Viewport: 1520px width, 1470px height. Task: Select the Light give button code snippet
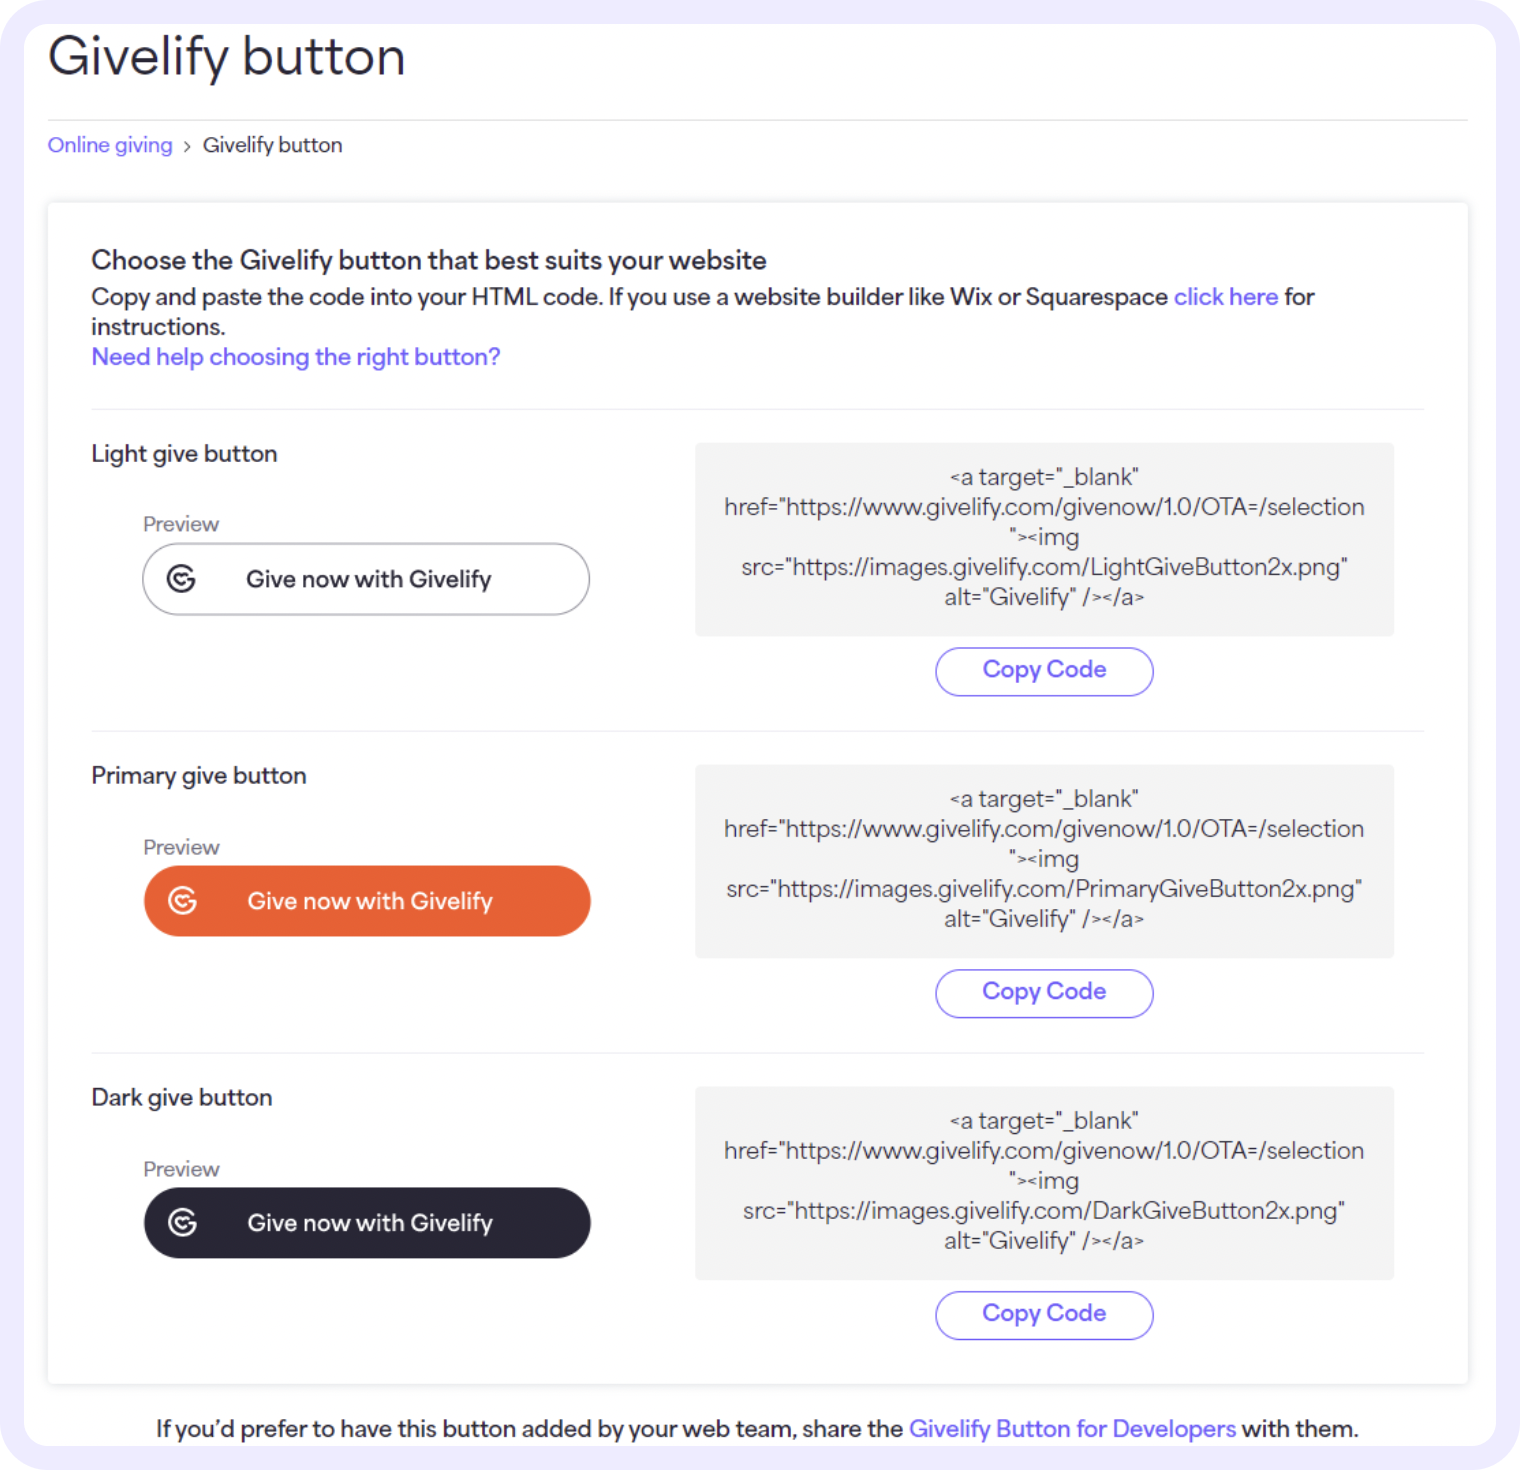pos(1043,537)
